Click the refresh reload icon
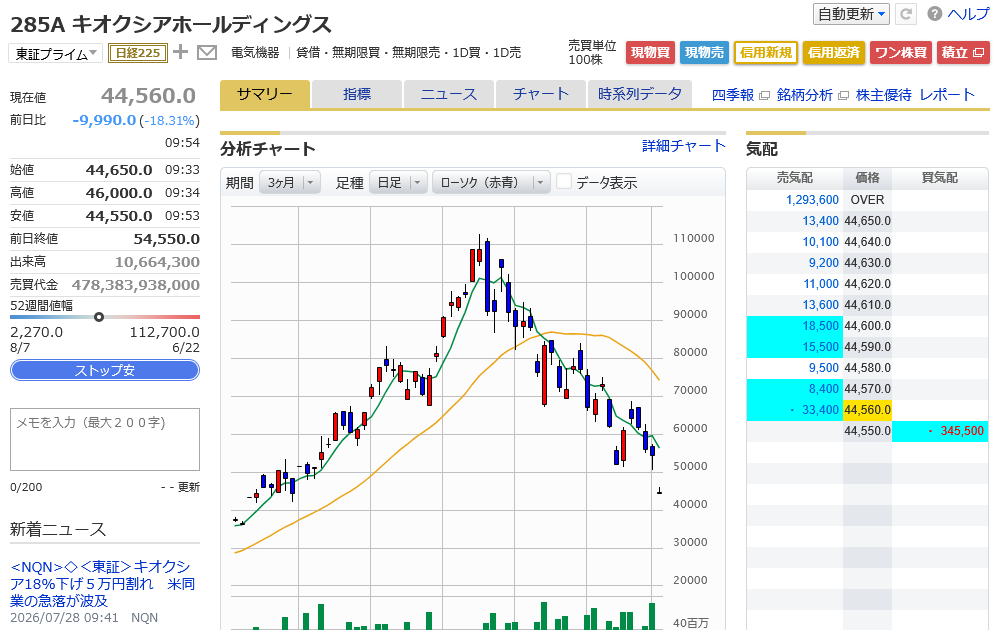Image resolution: width=1000 pixels, height=630 pixels. (x=906, y=14)
